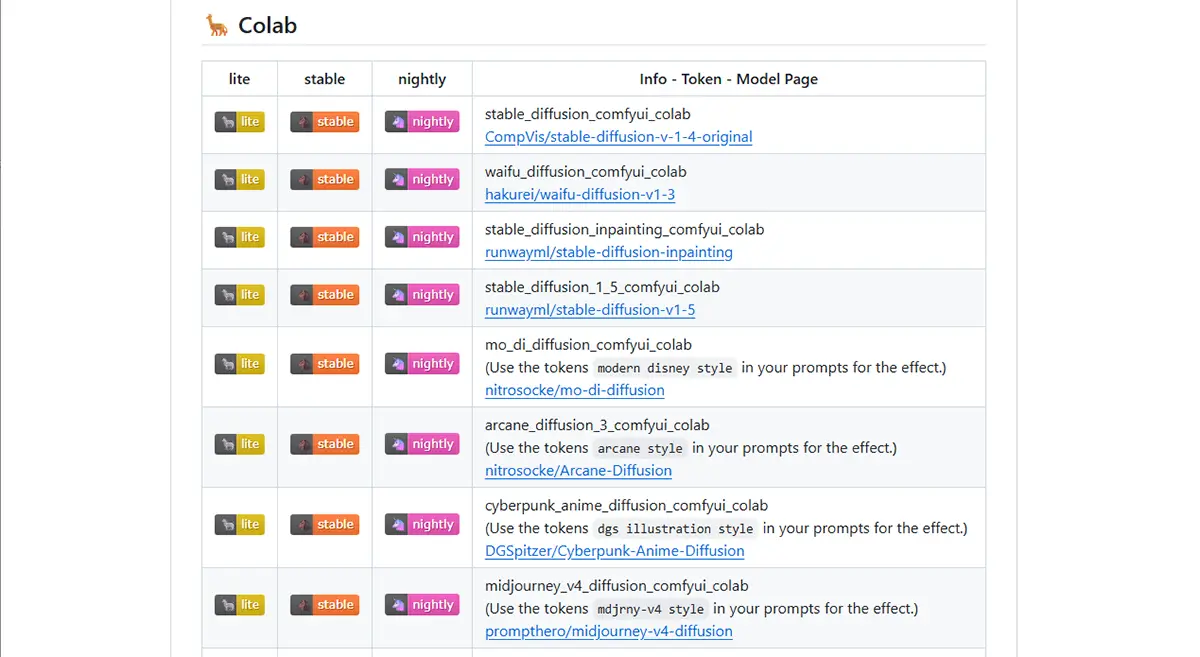1200x657 pixels.
Task: Launch the lite badge for waifu_diffusion_comfyui_colab
Action: point(240,180)
